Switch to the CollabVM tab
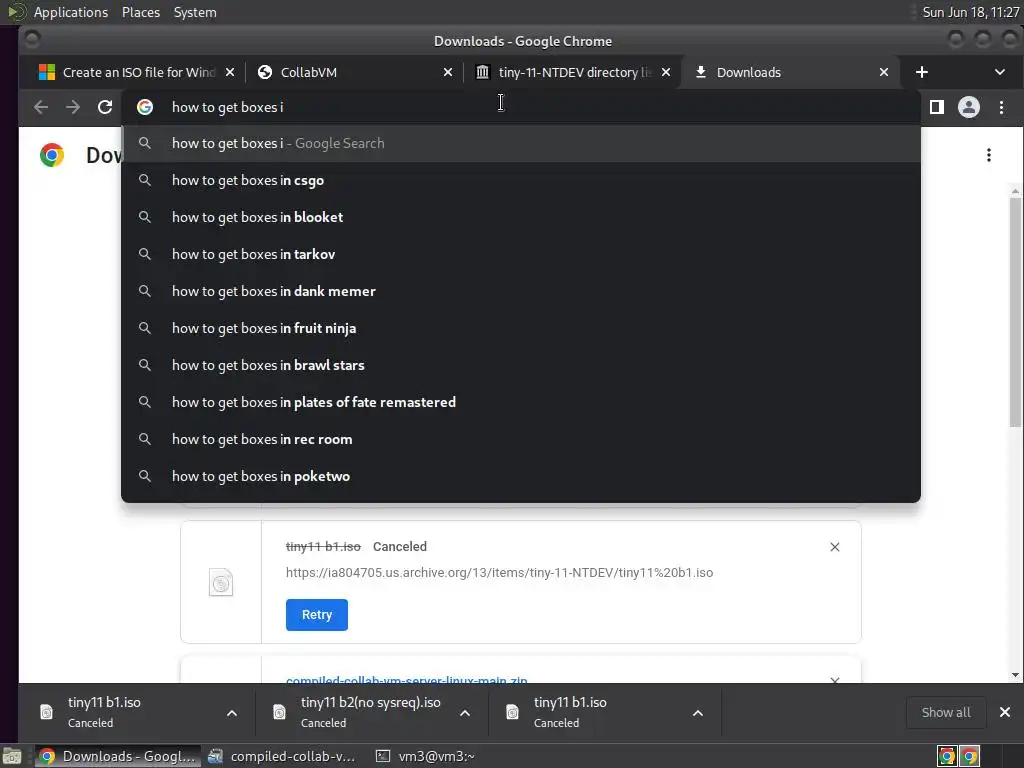Image resolution: width=1024 pixels, height=768 pixels. pyautogui.click(x=353, y=72)
